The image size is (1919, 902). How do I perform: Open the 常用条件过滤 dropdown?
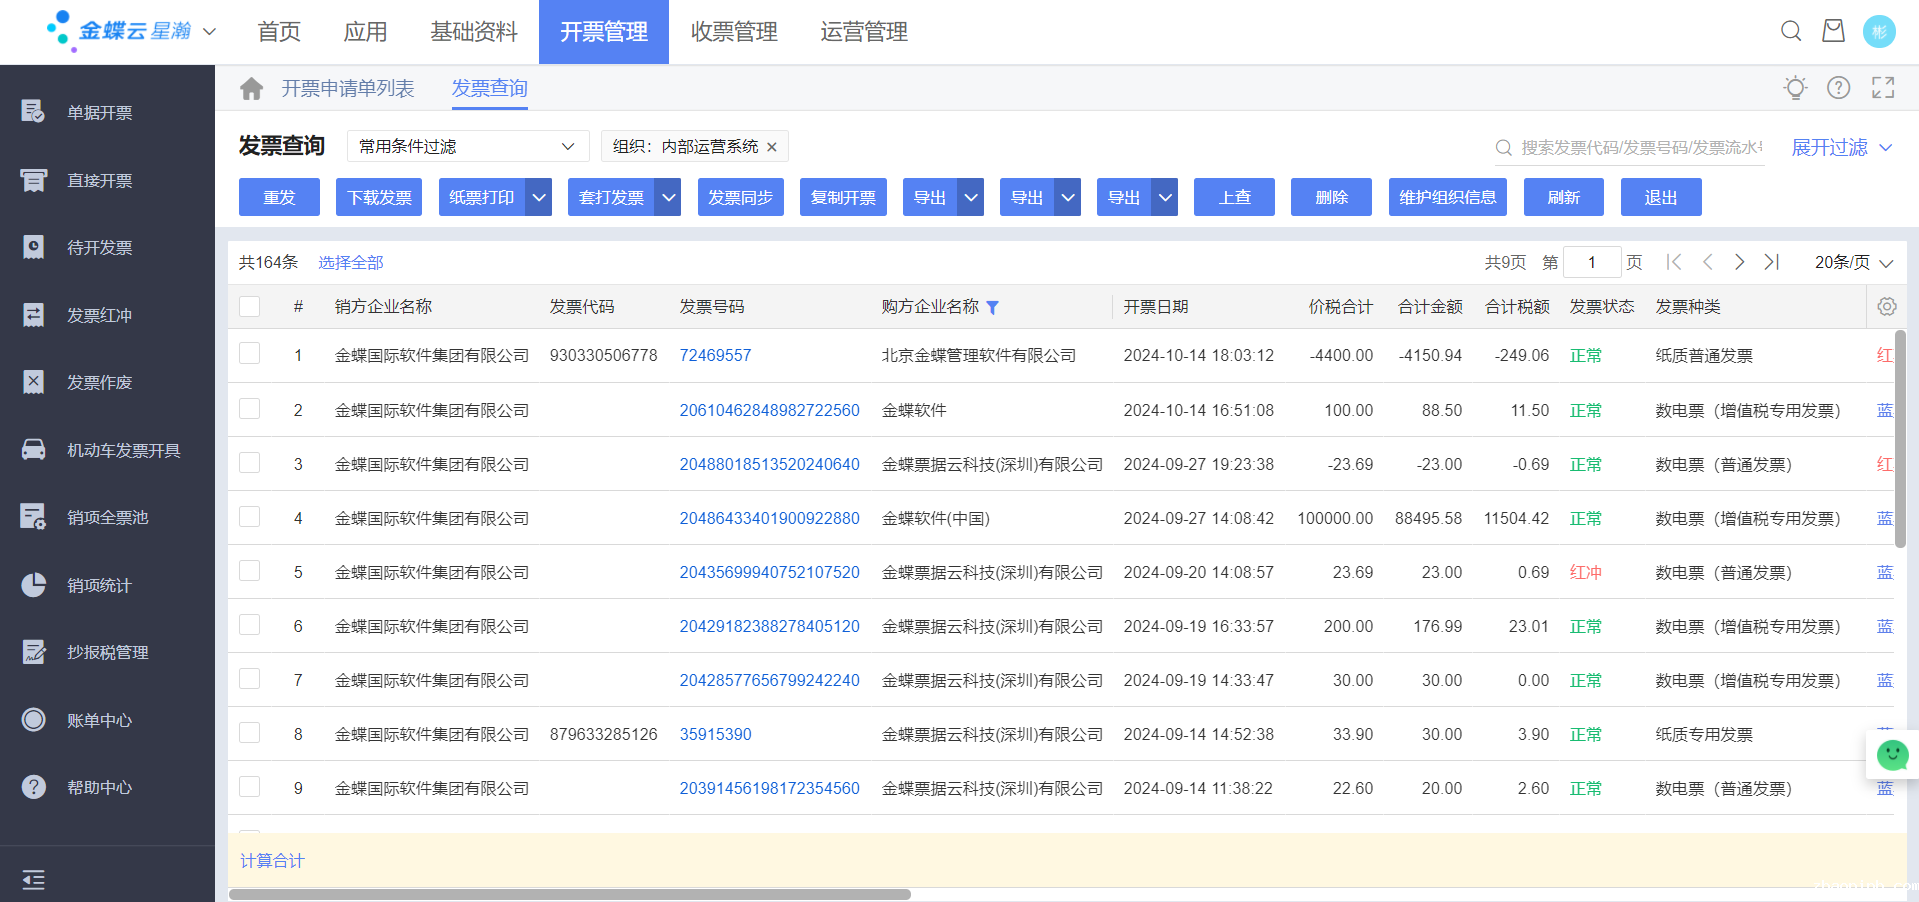click(x=467, y=146)
